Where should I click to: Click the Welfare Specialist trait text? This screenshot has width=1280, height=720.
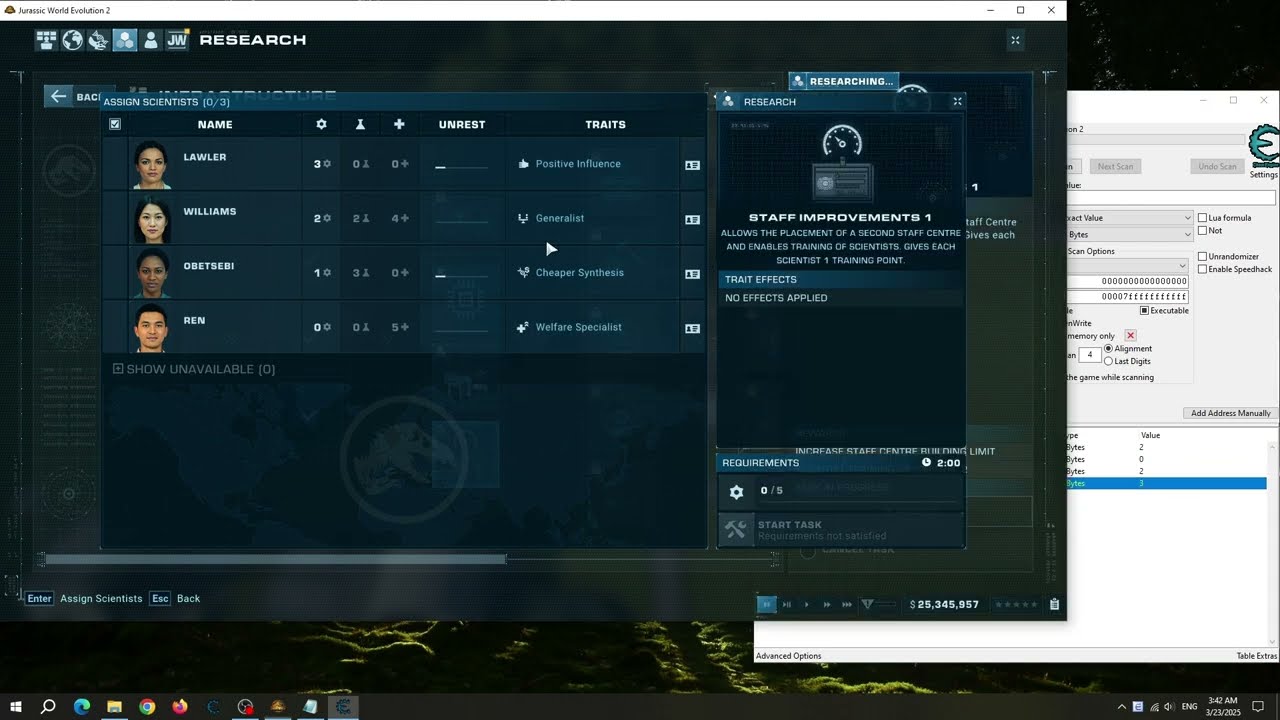click(x=579, y=327)
